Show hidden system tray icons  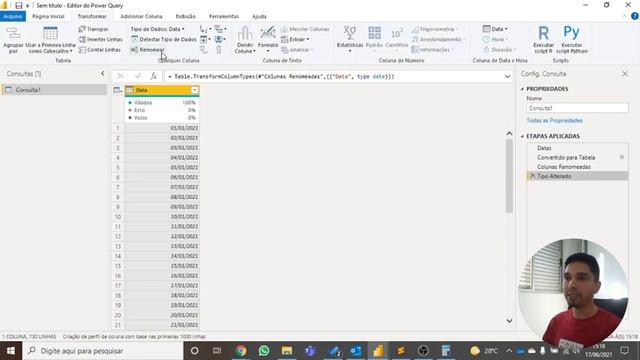509,351
